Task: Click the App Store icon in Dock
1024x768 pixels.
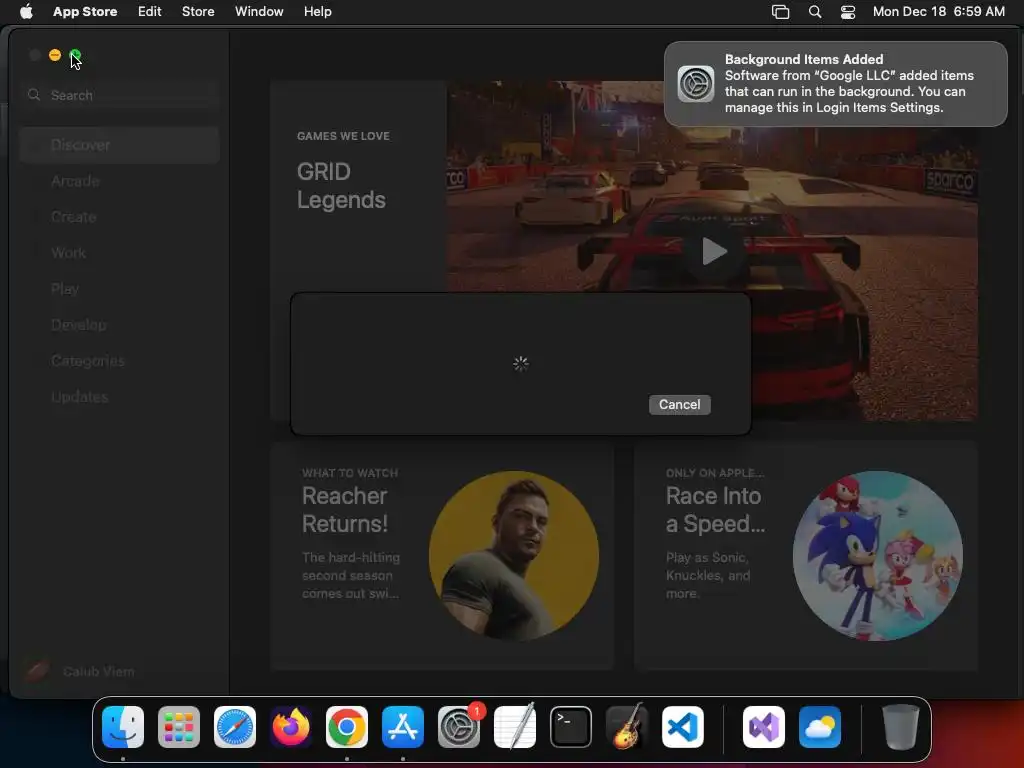Action: (x=403, y=727)
